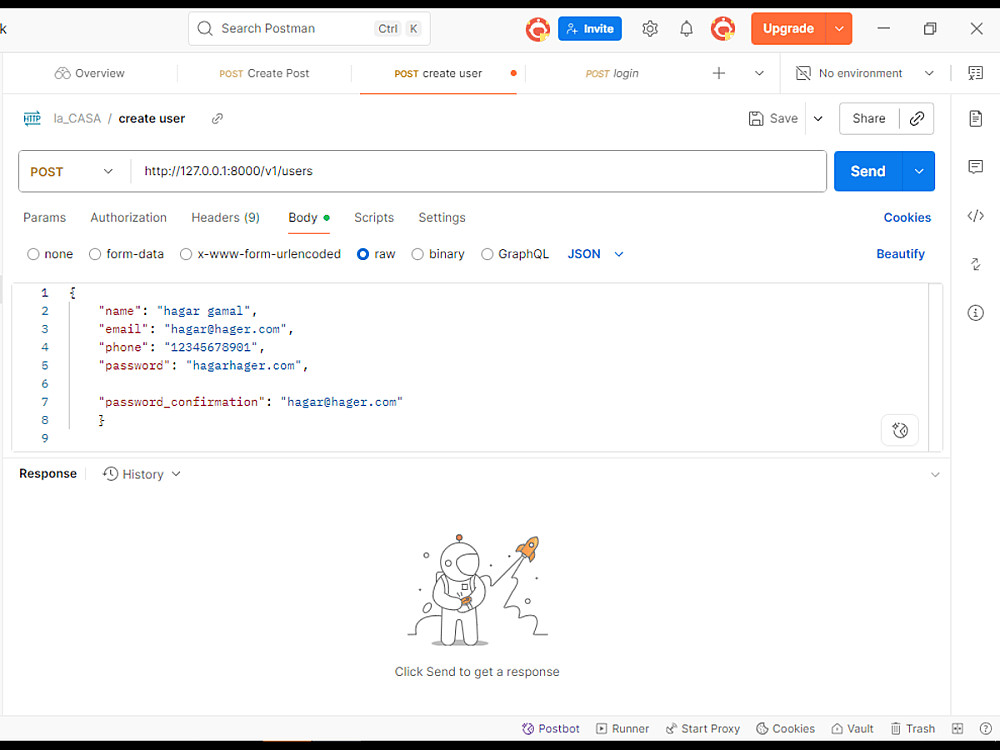This screenshot has height=750, width=1000.
Task: Open a new tab with plus icon
Action: 719,73
